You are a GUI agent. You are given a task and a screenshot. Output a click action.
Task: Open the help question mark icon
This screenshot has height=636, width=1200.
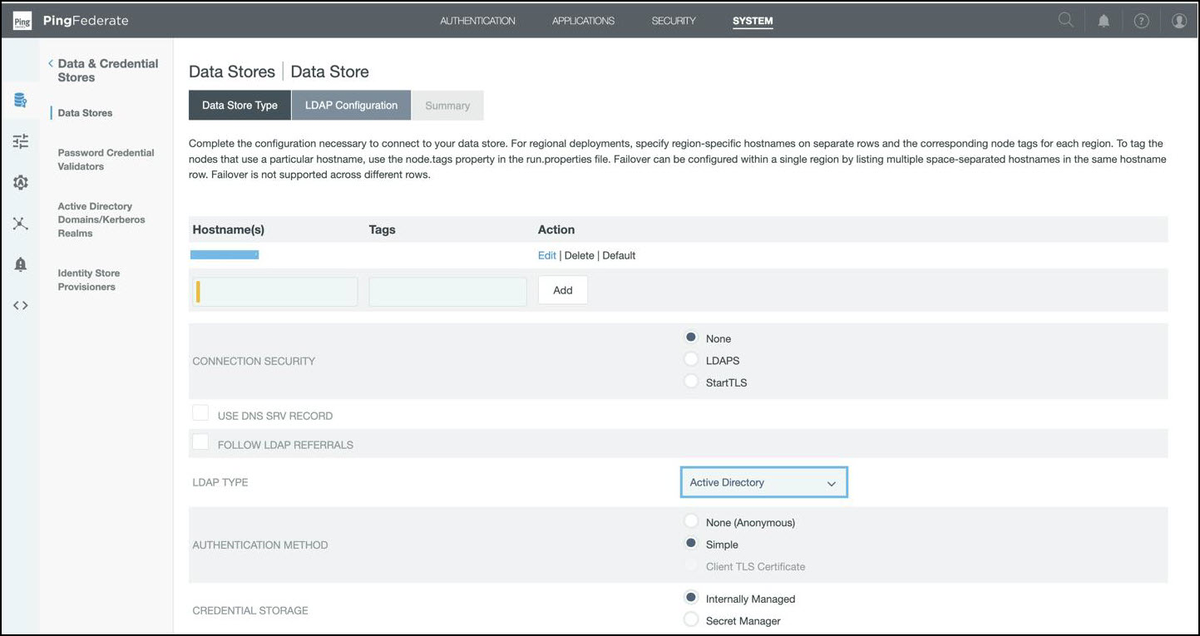tap(1141, 21)
